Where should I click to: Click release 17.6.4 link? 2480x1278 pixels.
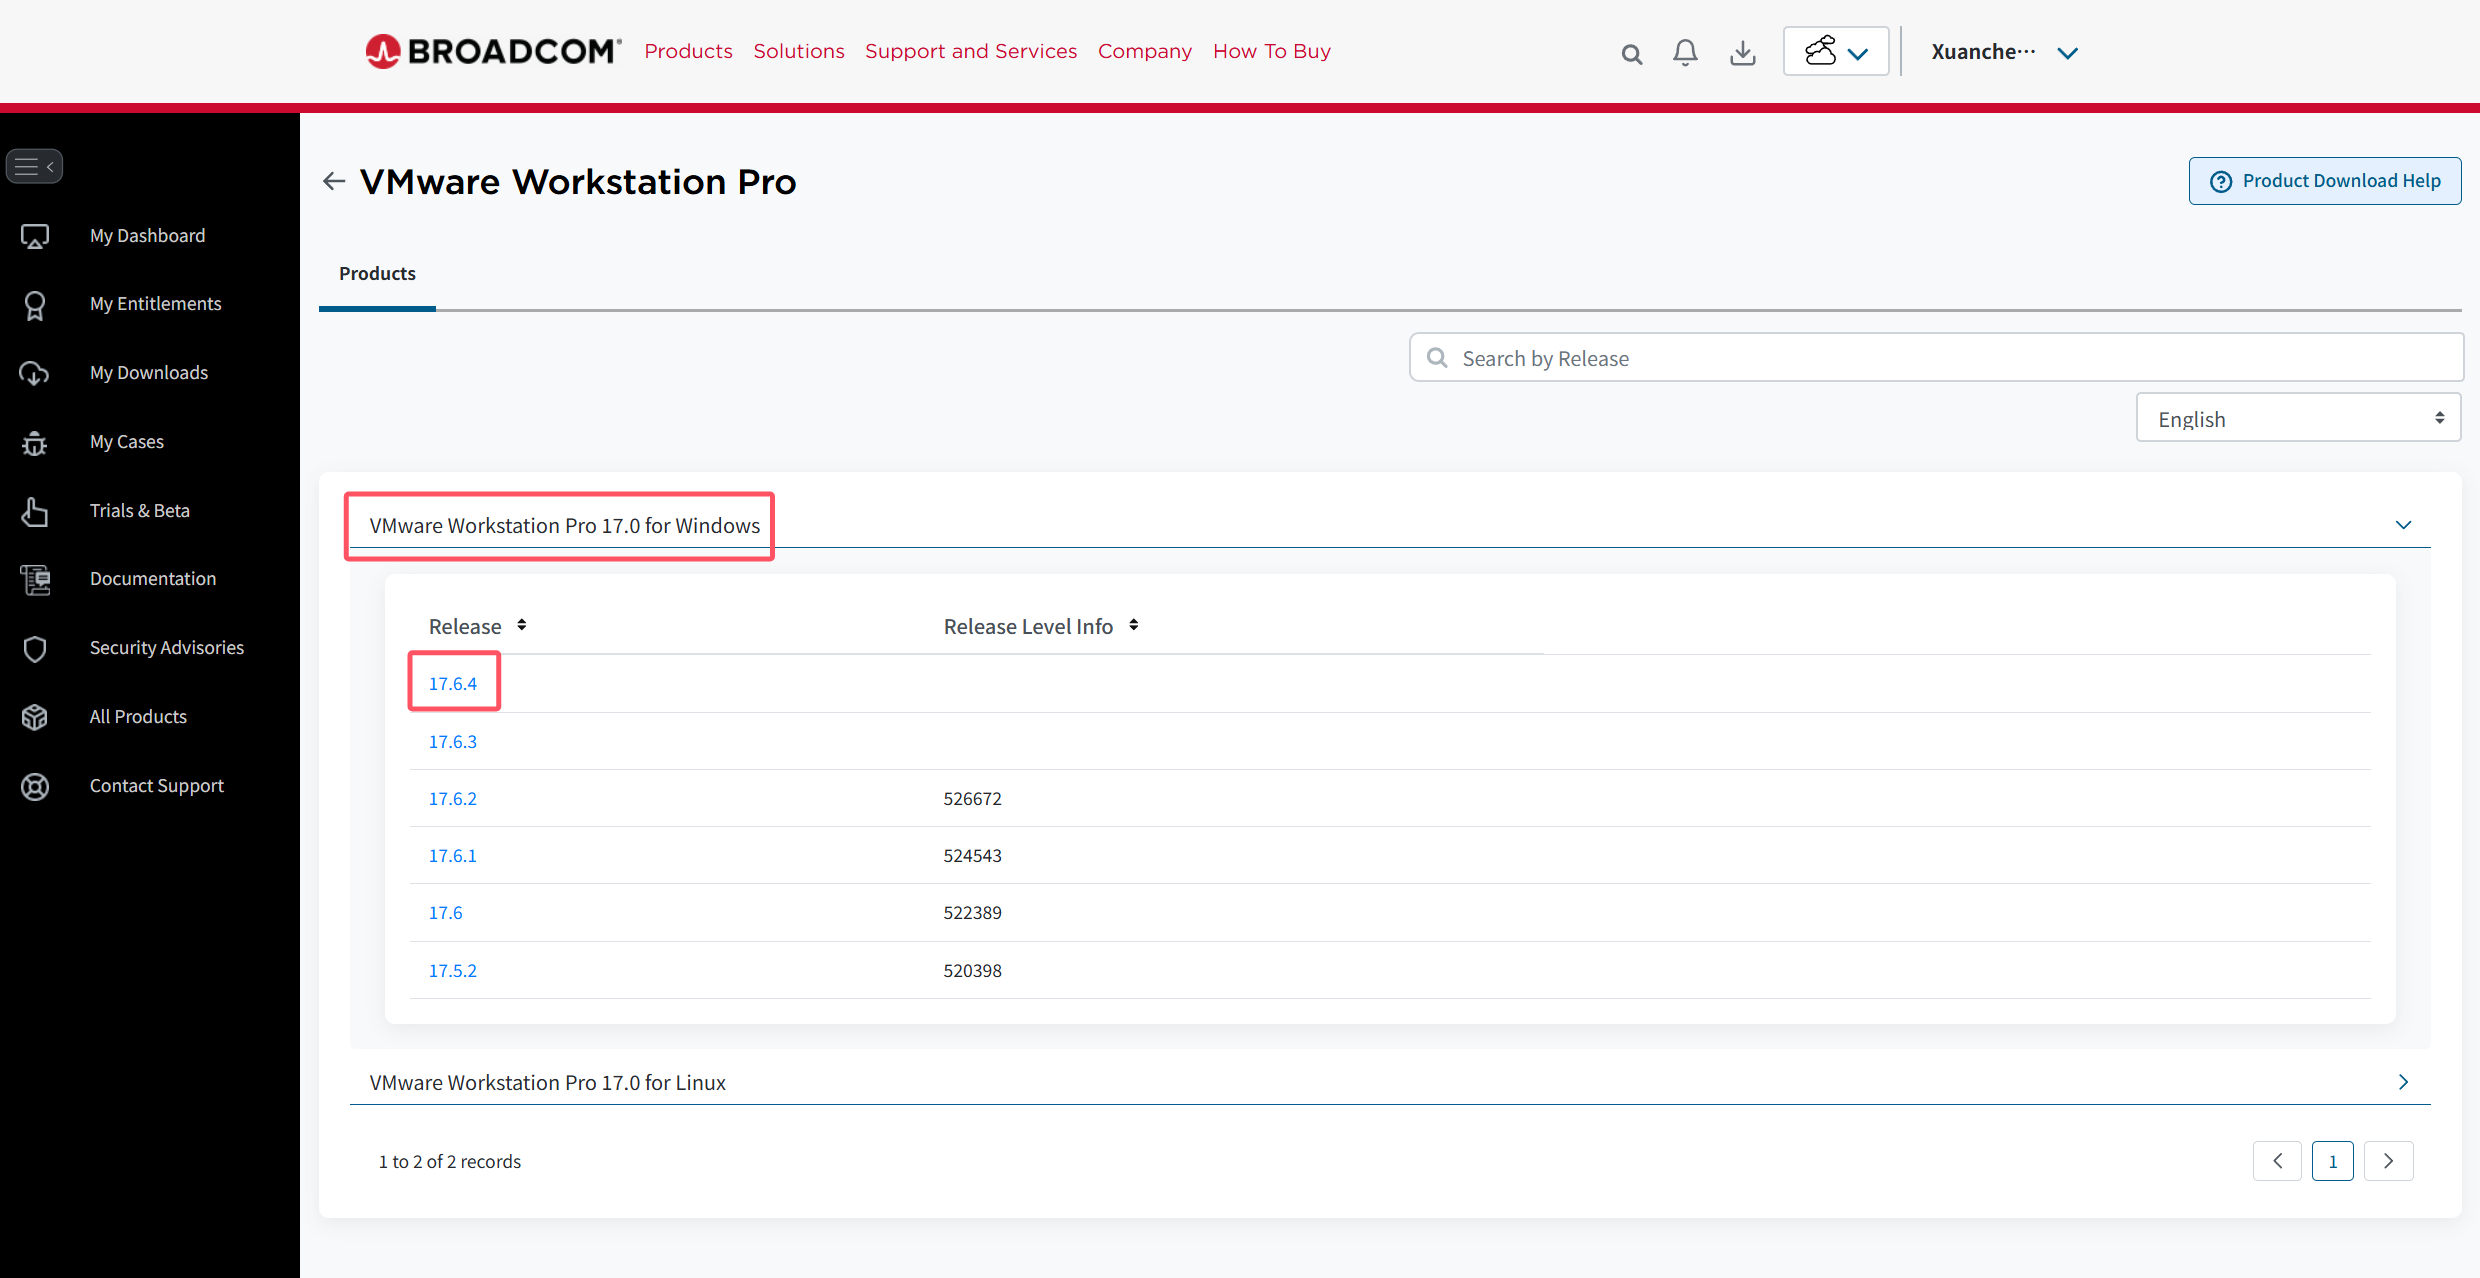452,684
